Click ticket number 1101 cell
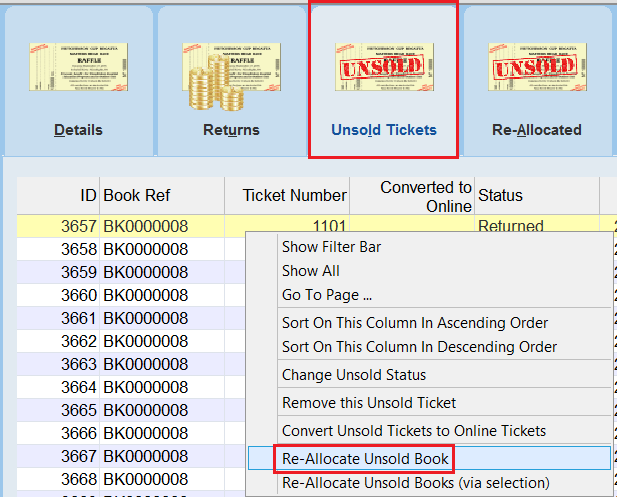 coord(287,224)
